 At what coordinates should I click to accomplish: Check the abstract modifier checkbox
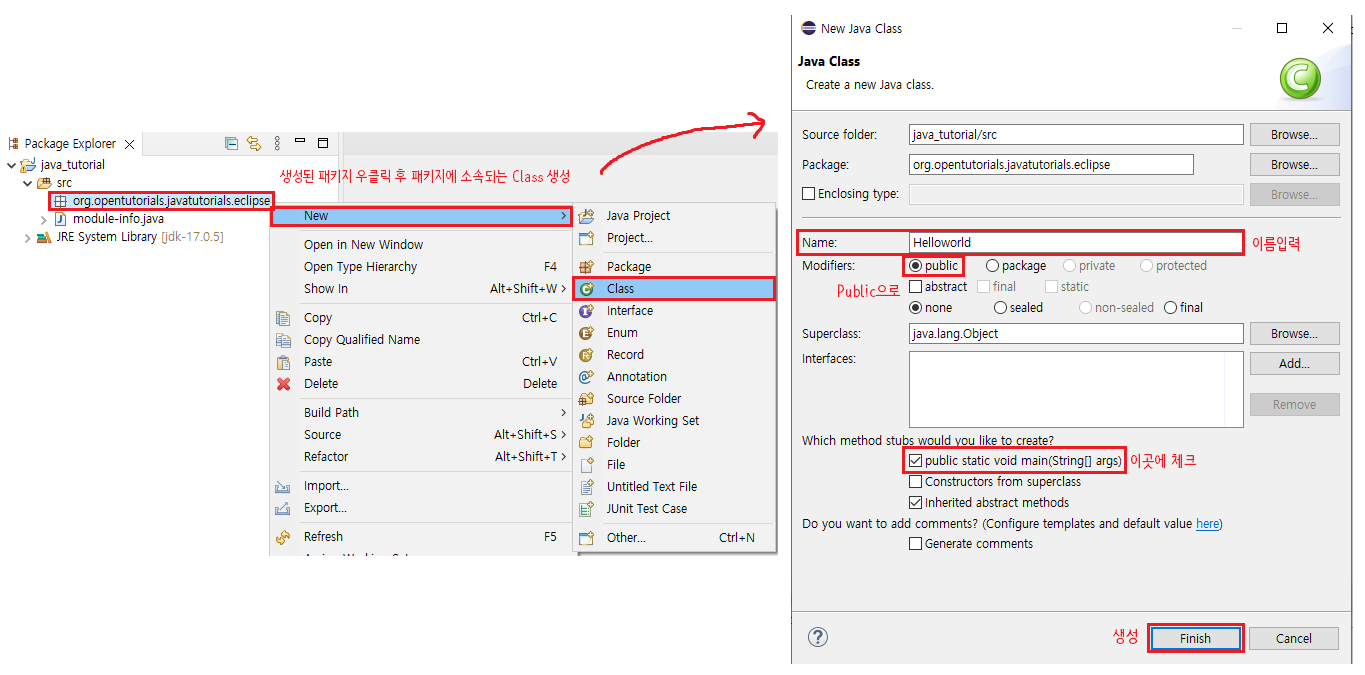click(916, 287)
